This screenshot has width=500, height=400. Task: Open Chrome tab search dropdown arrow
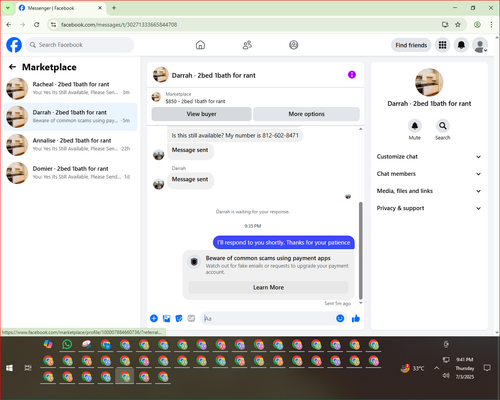pos(8,8)
